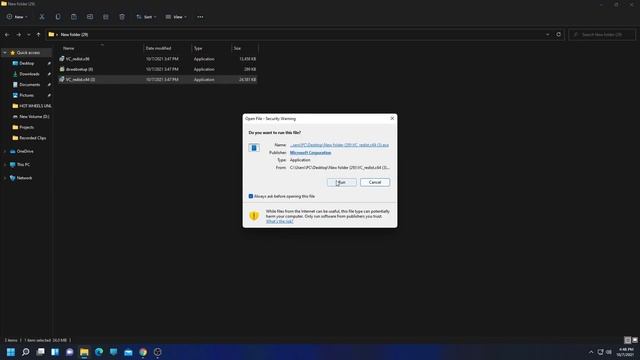Open taskbar Search magnifier icon
Viewport: 640px width, 360px height.
click(25, 352)
